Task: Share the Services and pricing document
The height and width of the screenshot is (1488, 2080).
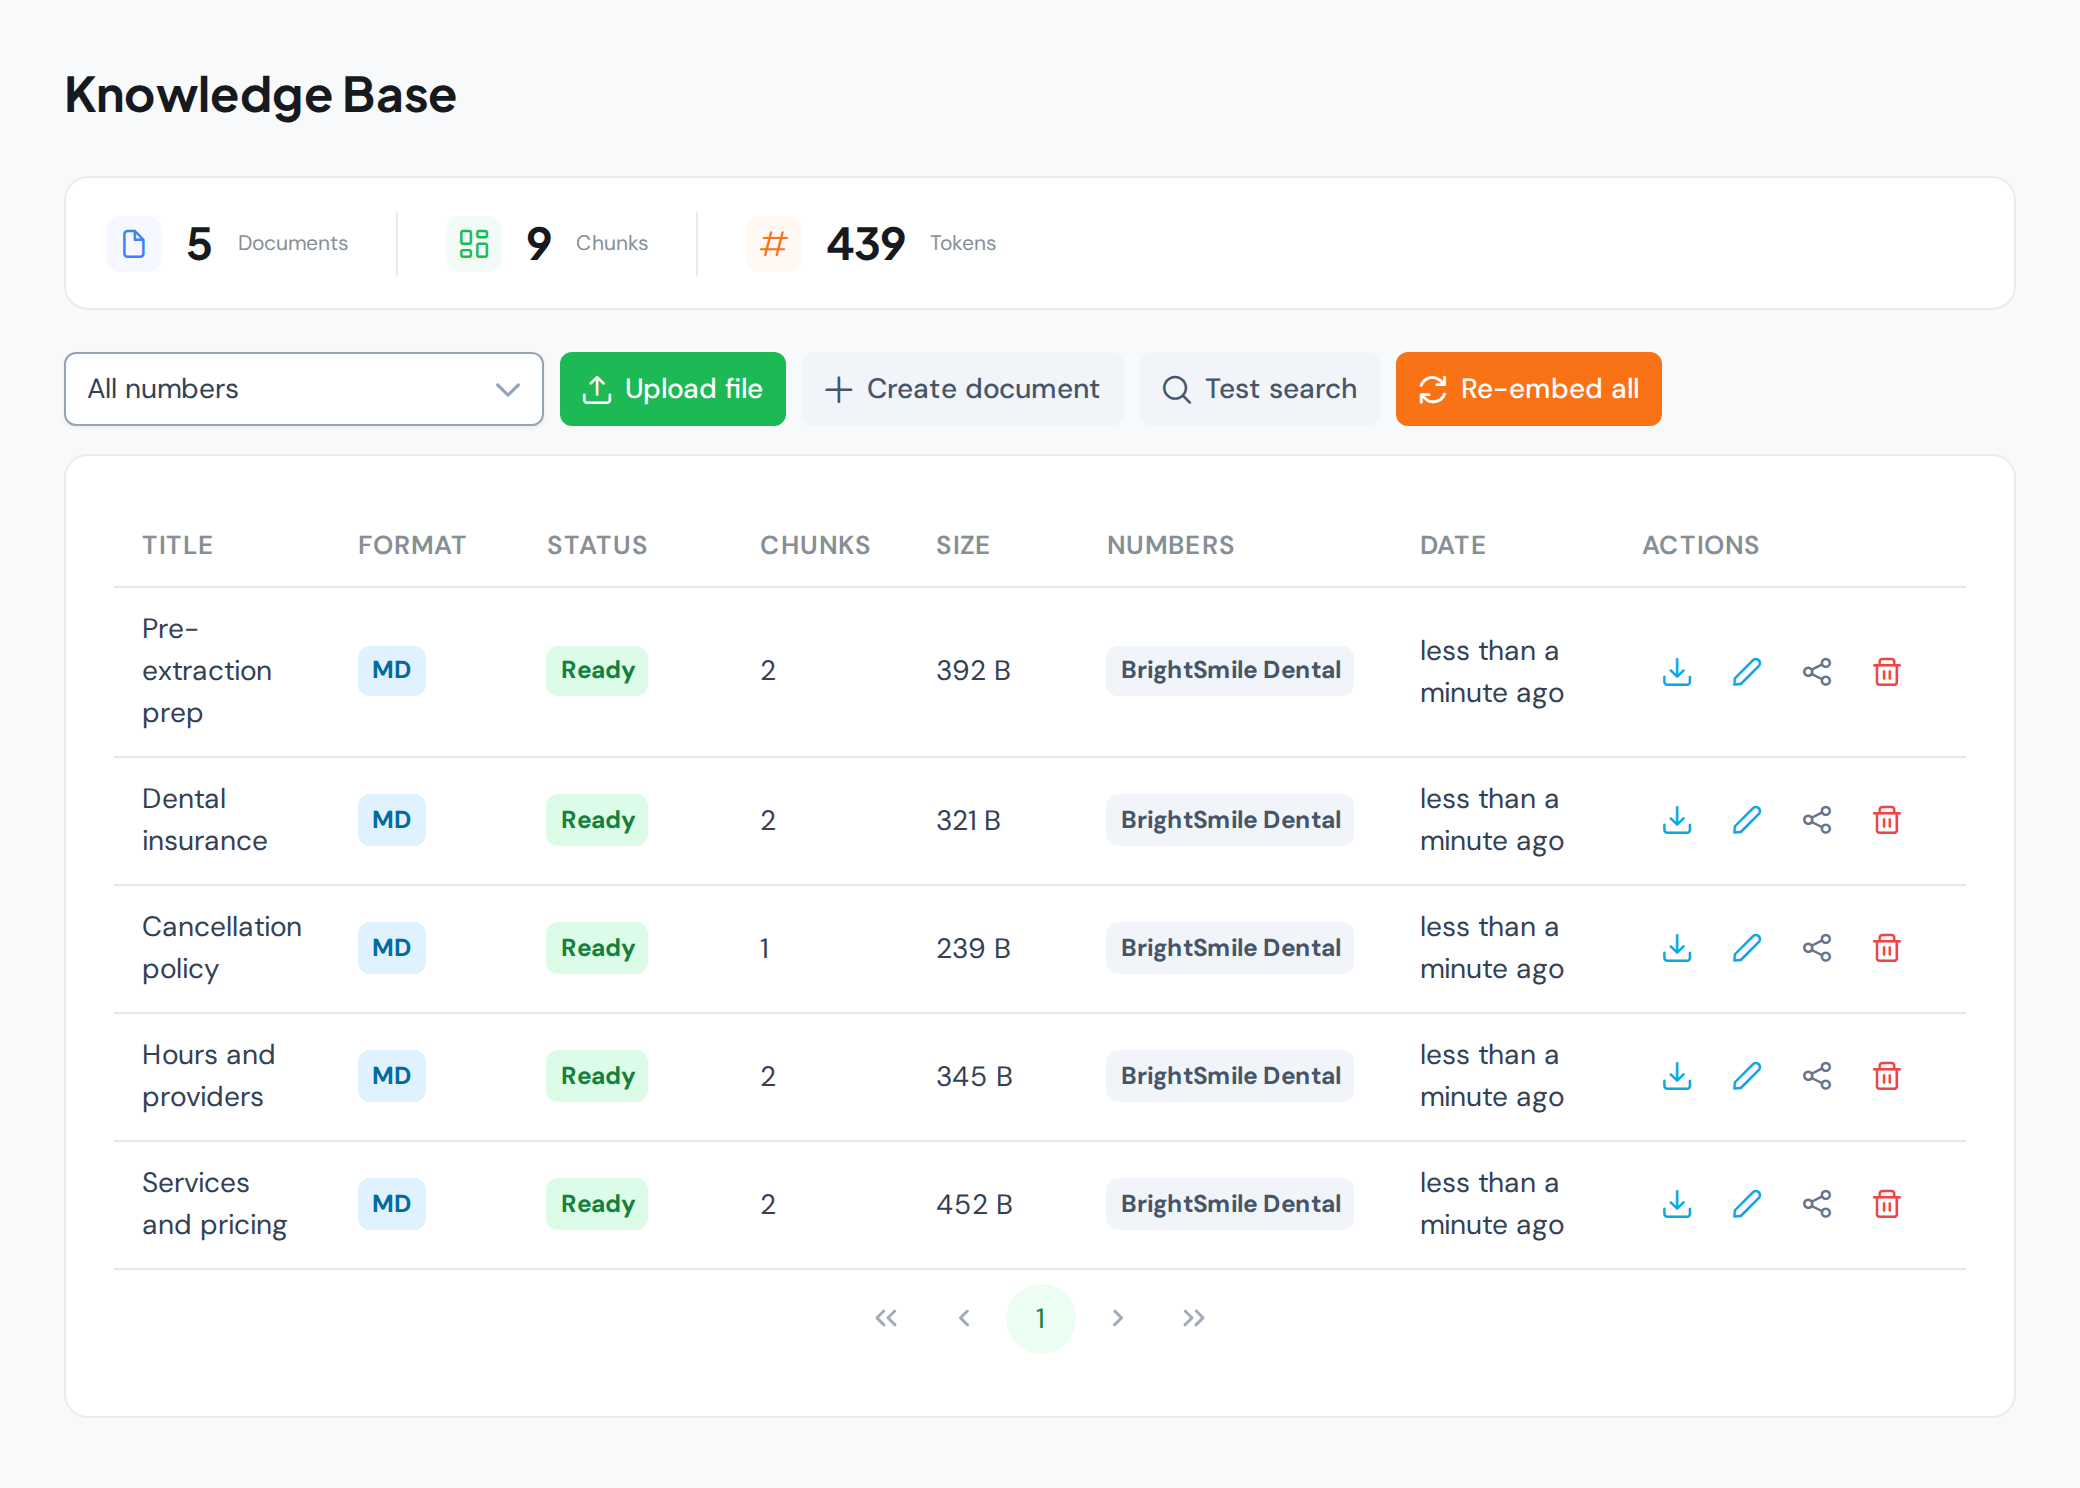Action: (1817, 1204)
